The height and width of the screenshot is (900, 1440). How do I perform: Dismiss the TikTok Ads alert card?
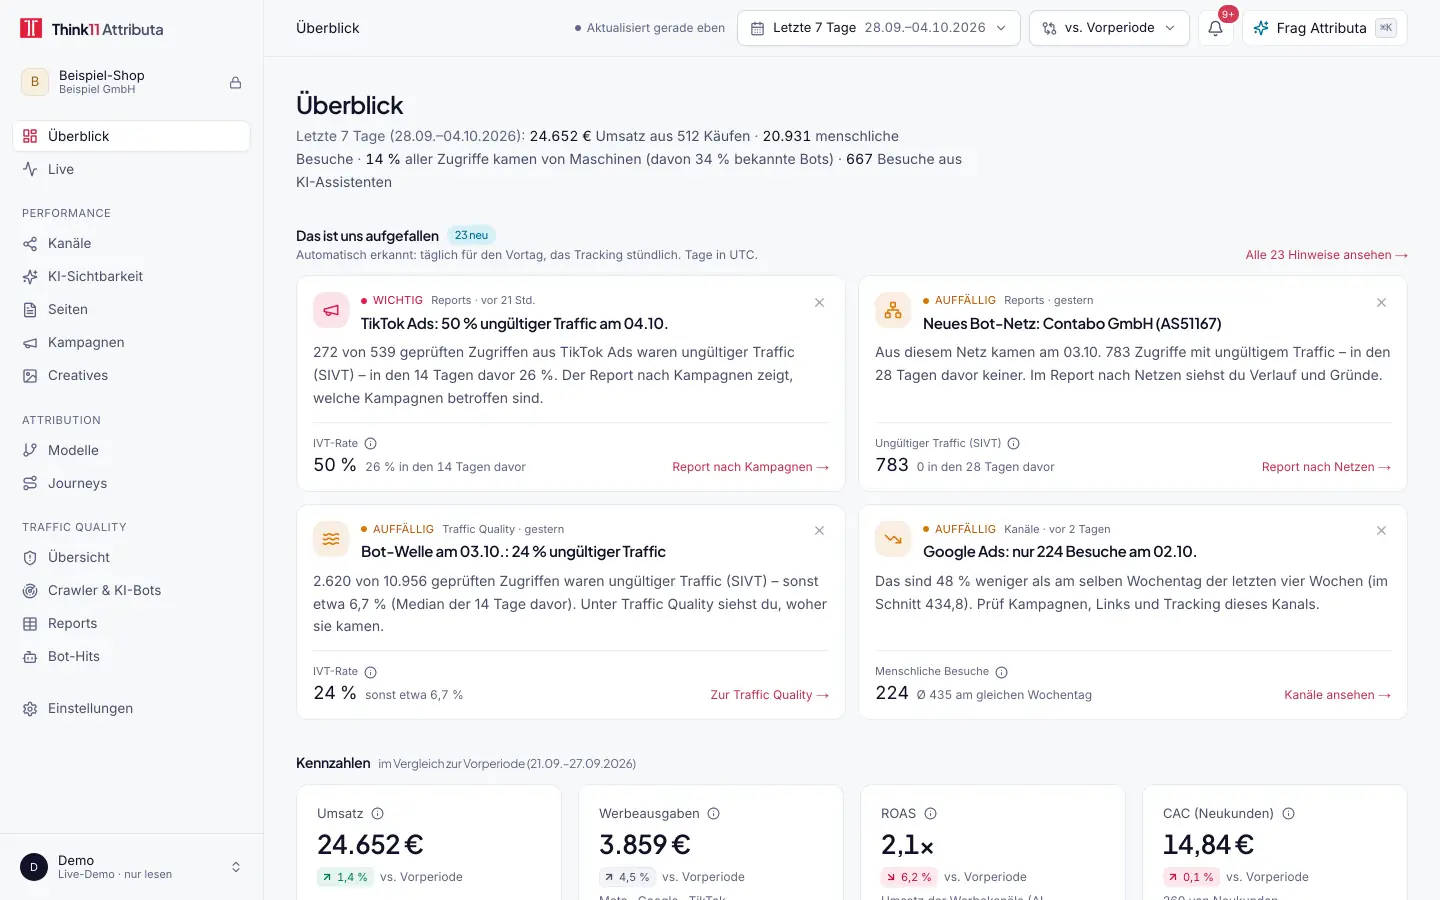pyautogui.click(x=820, y=303)
